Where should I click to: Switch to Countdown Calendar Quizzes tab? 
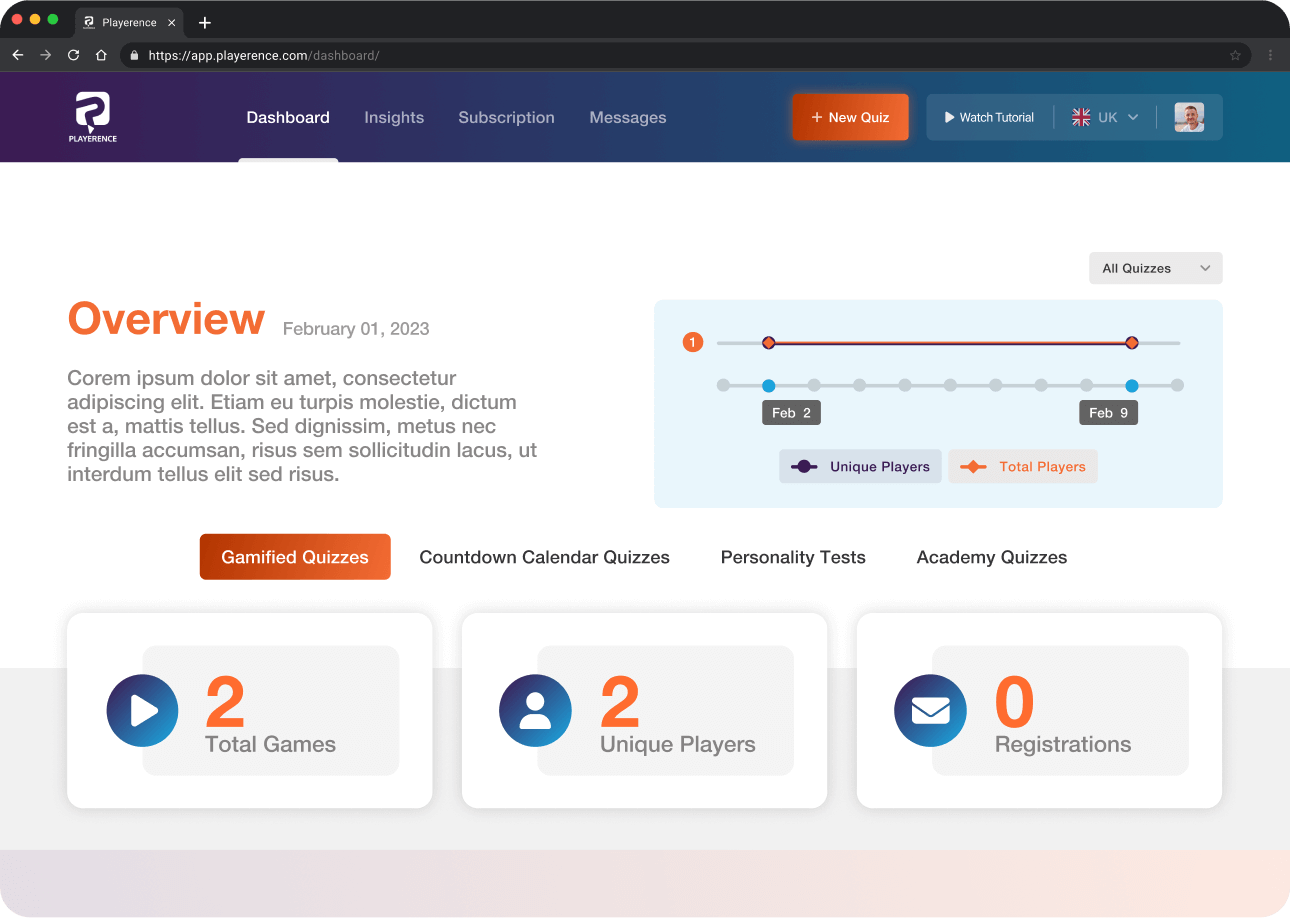pos(544,557)
